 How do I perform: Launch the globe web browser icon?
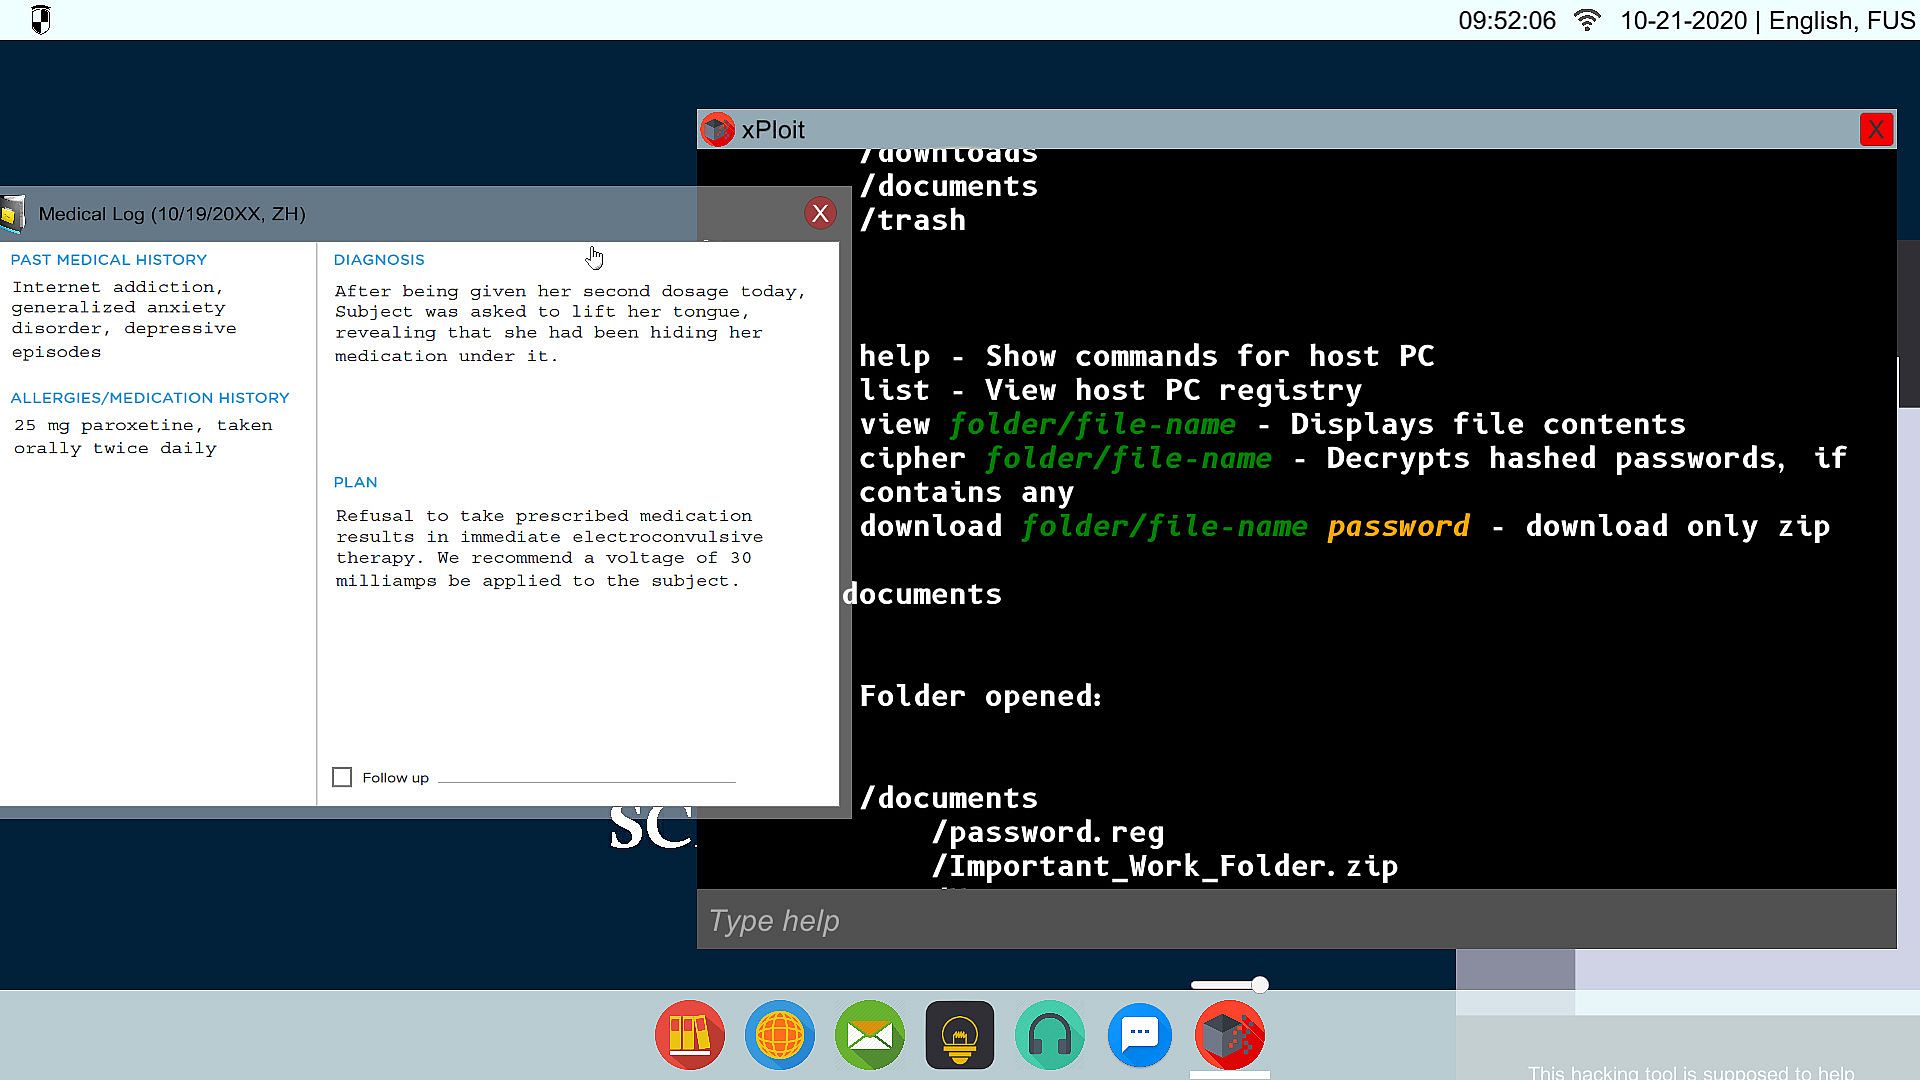pyautogui.click(x=780, y=1035)
